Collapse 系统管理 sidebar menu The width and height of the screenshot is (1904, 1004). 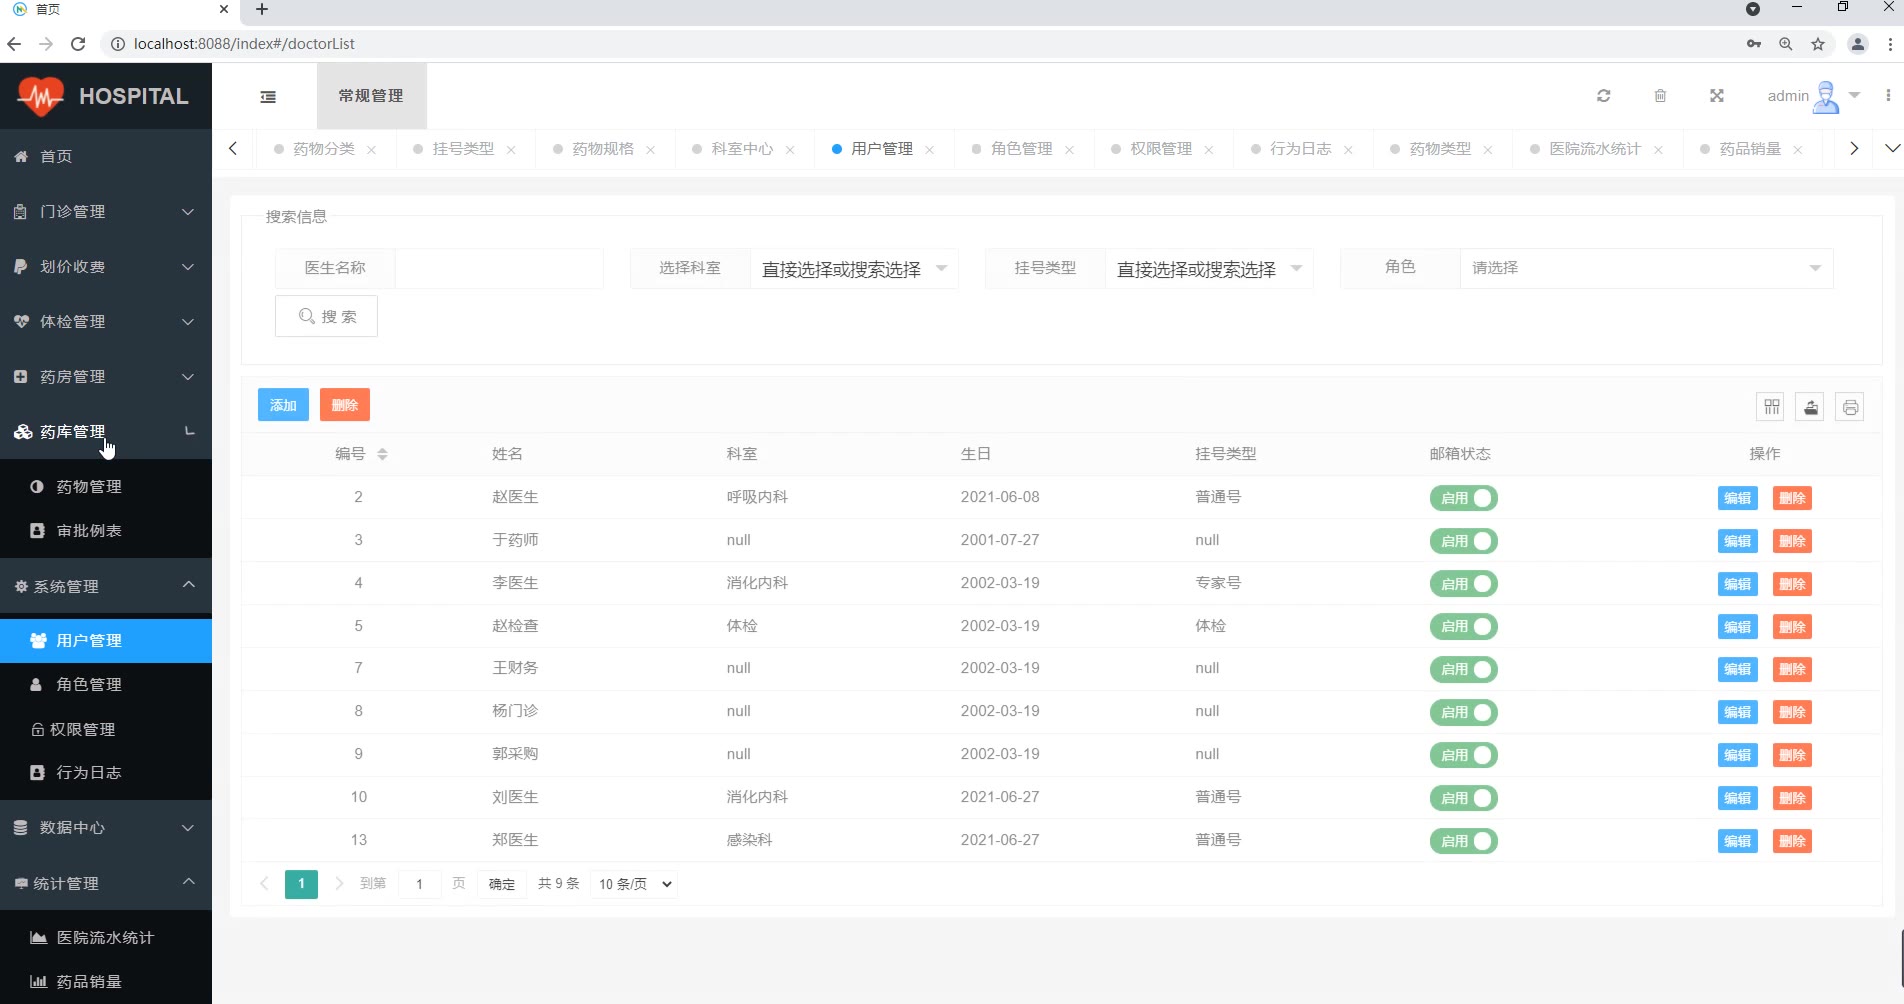(106, 587)
